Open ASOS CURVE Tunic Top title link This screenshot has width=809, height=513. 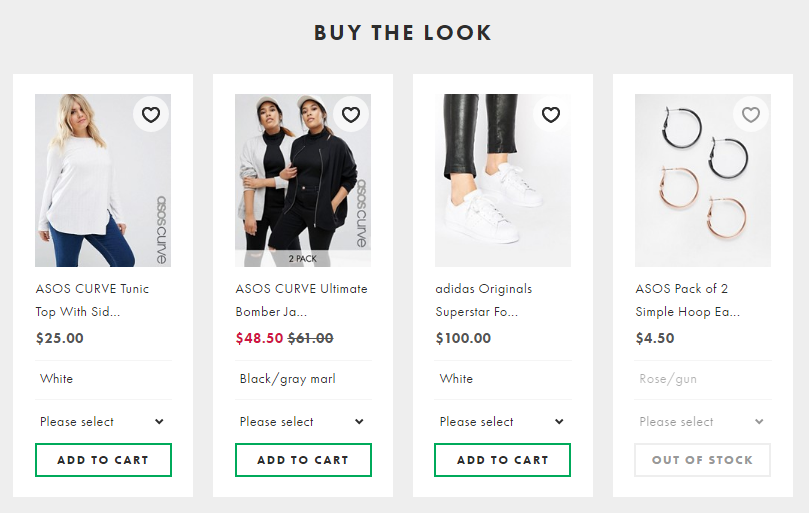(92, 300)
